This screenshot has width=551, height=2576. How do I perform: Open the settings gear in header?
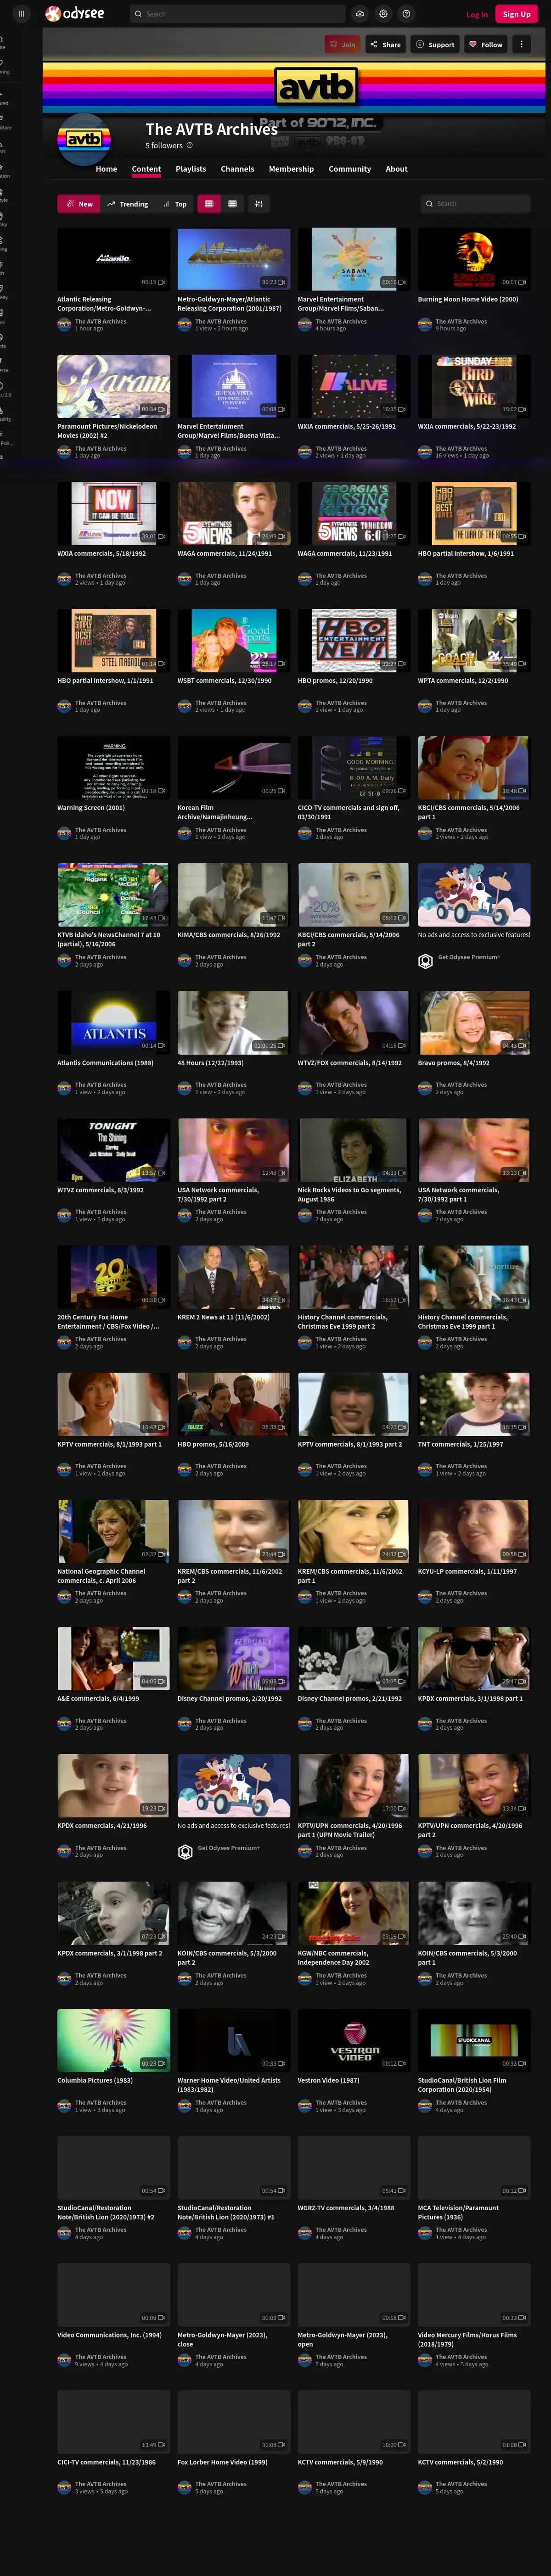coord(383,14)
